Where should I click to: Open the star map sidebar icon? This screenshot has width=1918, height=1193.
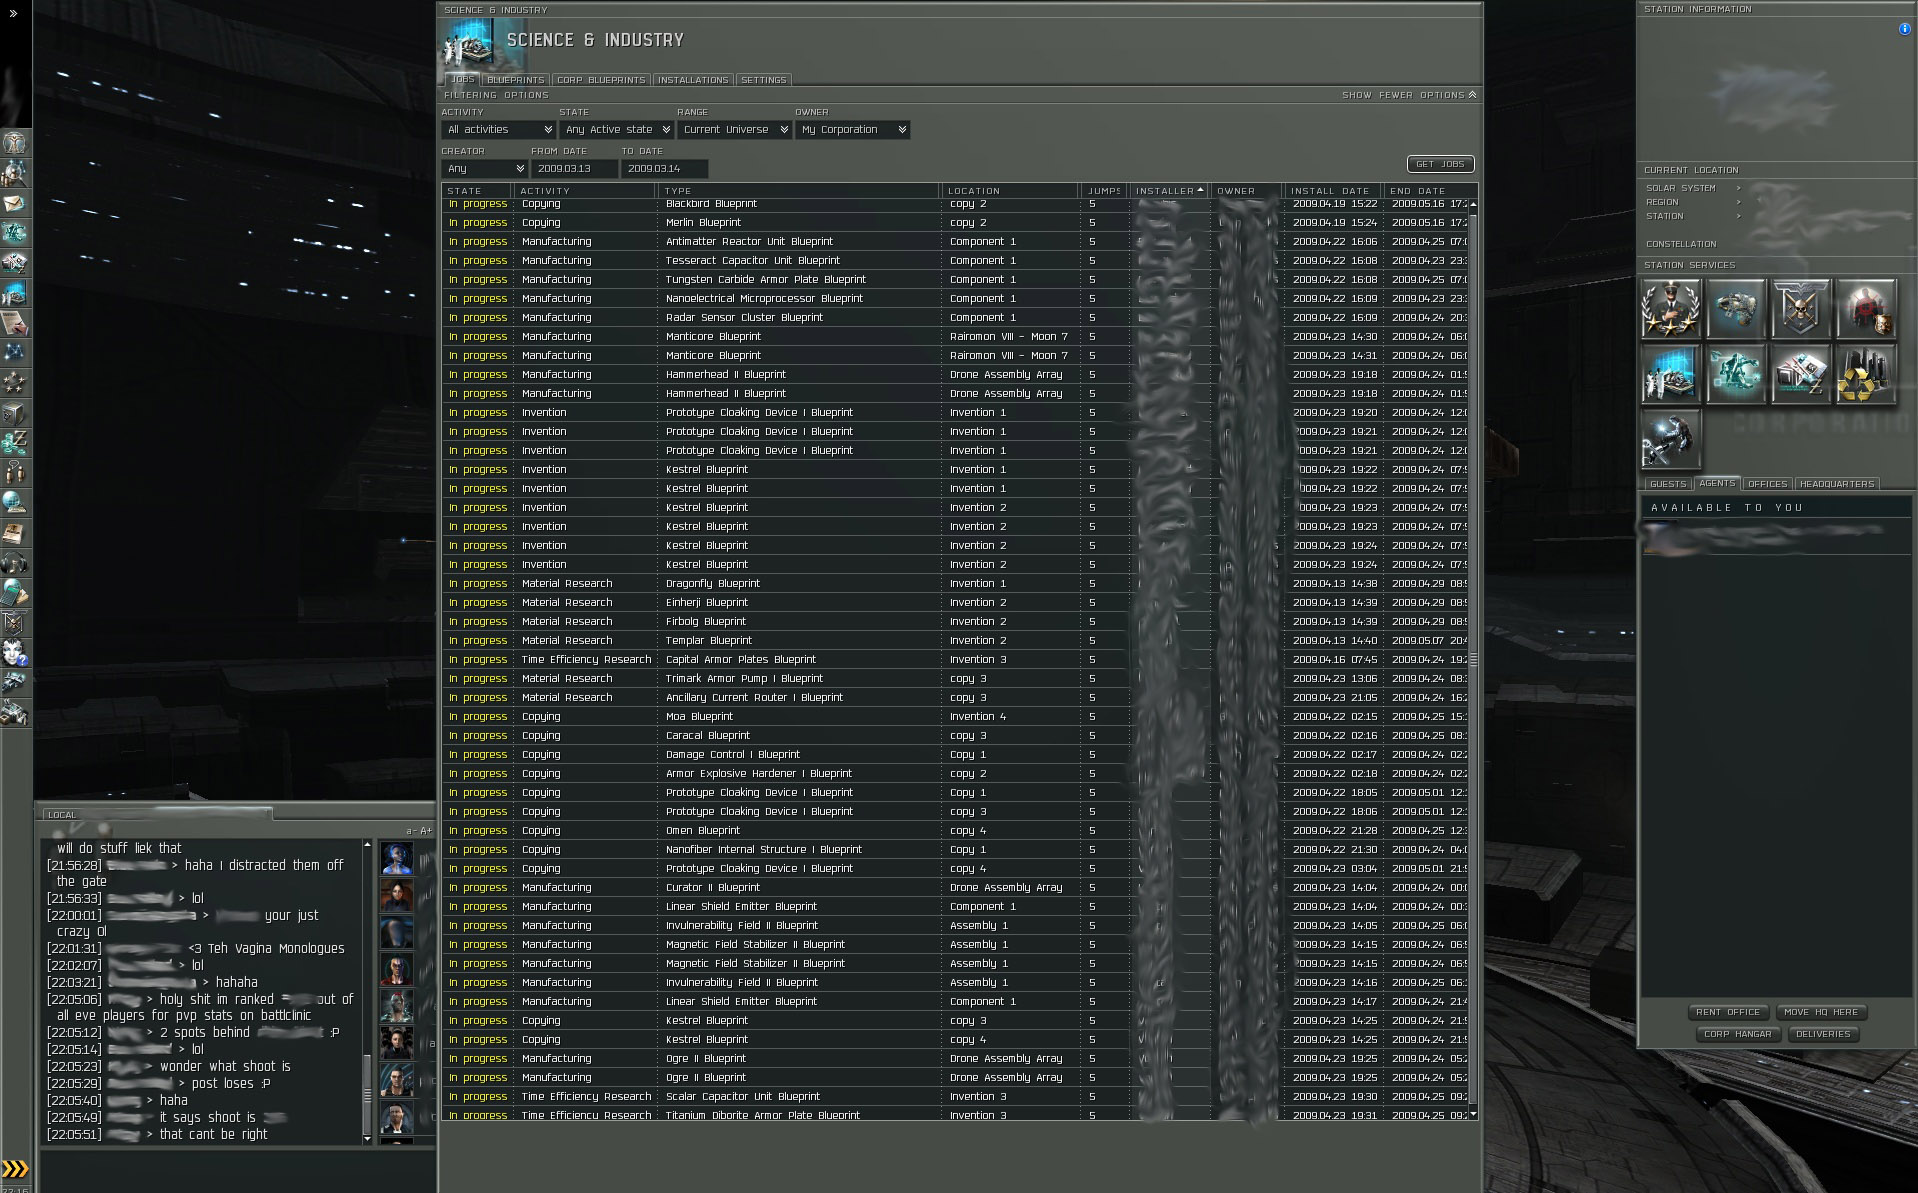(14, 353)
